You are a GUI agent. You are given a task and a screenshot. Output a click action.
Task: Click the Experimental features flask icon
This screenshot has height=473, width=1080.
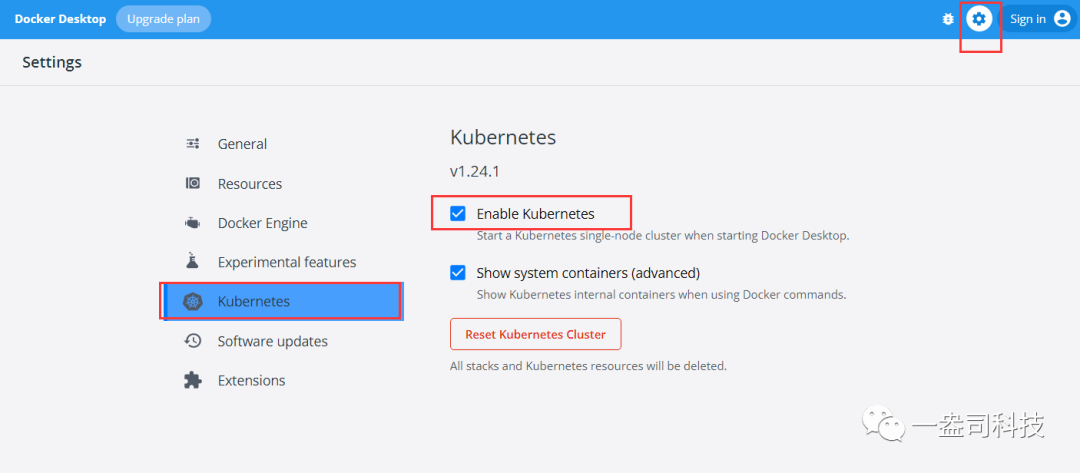[193, 262]
